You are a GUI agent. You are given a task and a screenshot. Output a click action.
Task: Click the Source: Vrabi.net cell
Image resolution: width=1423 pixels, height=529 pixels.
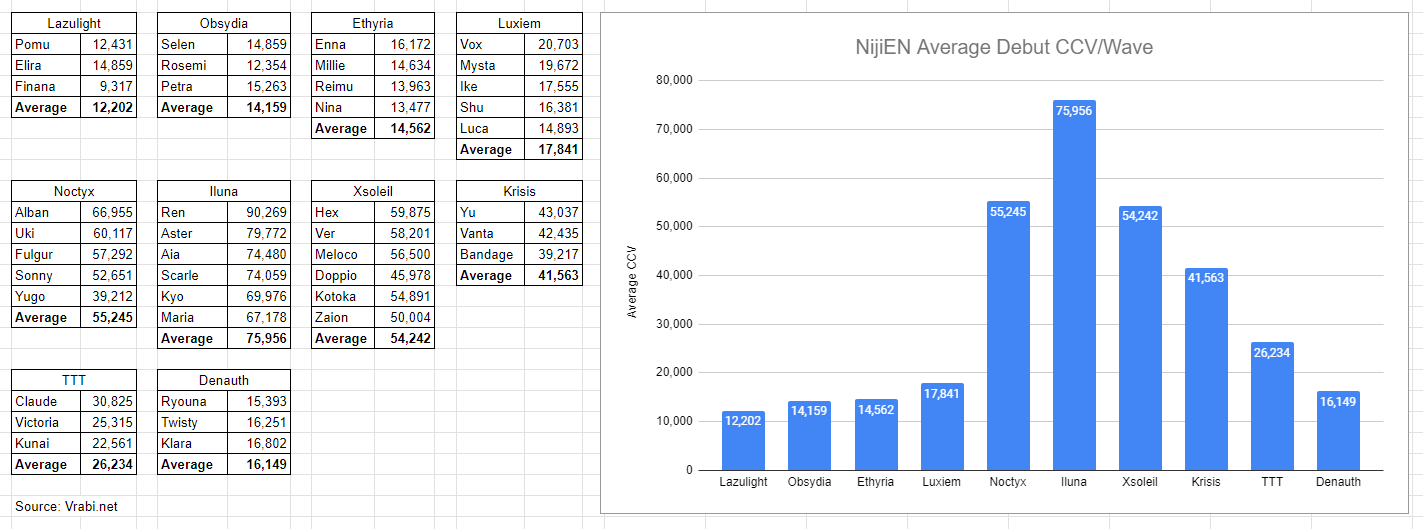point(66,506)
